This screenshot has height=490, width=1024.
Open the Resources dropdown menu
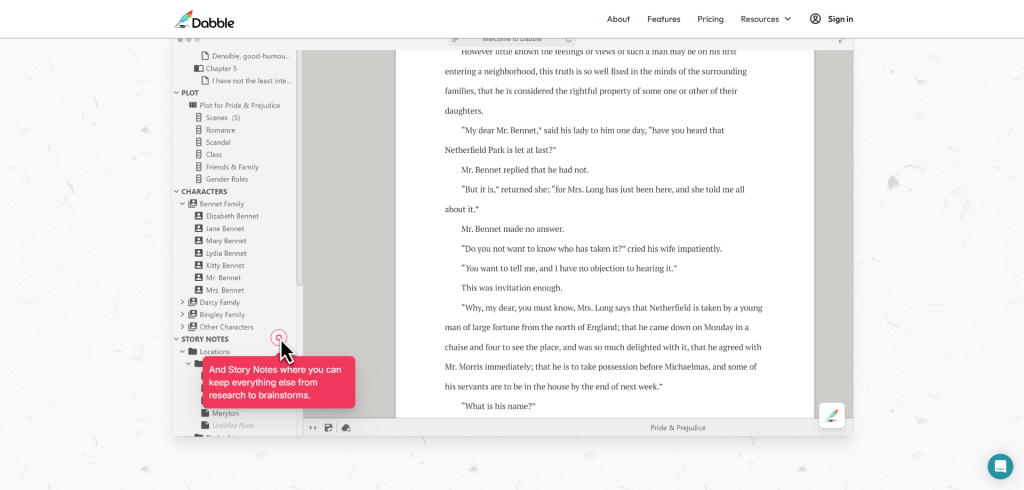pyautogui.click(x=765, y=19)
